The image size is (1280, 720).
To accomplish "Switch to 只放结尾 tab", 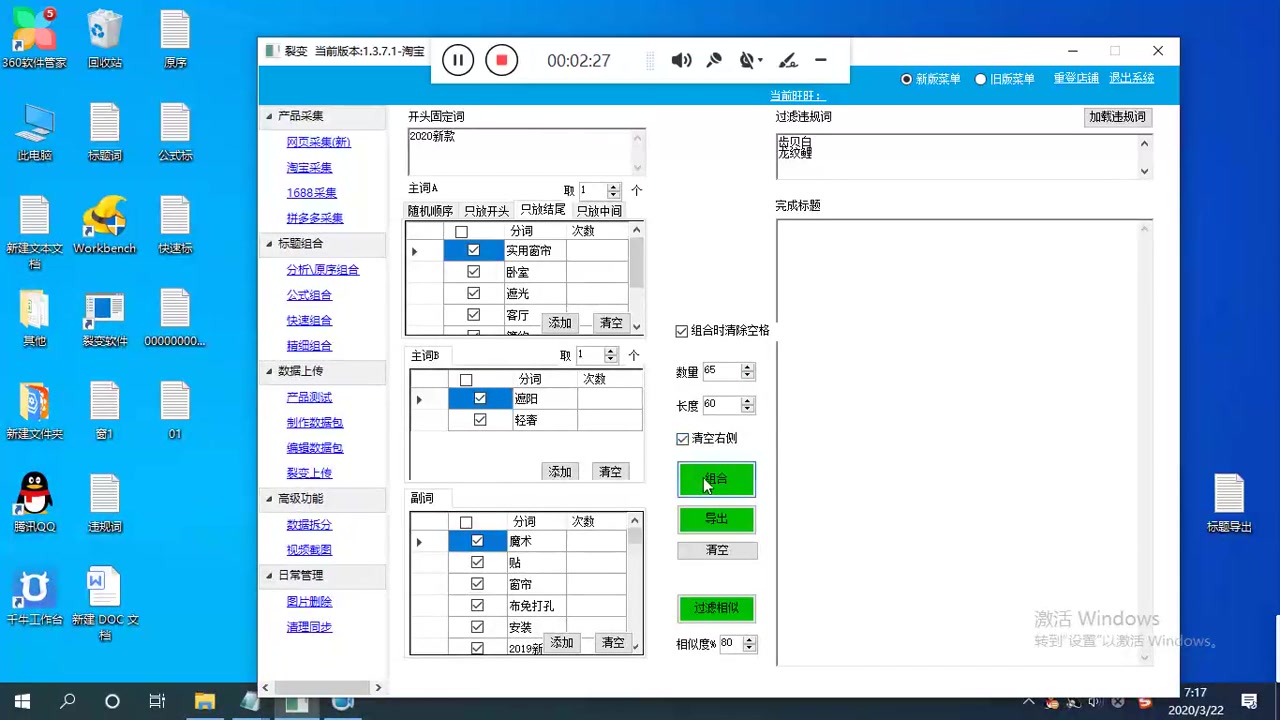I will pos(543,210).
